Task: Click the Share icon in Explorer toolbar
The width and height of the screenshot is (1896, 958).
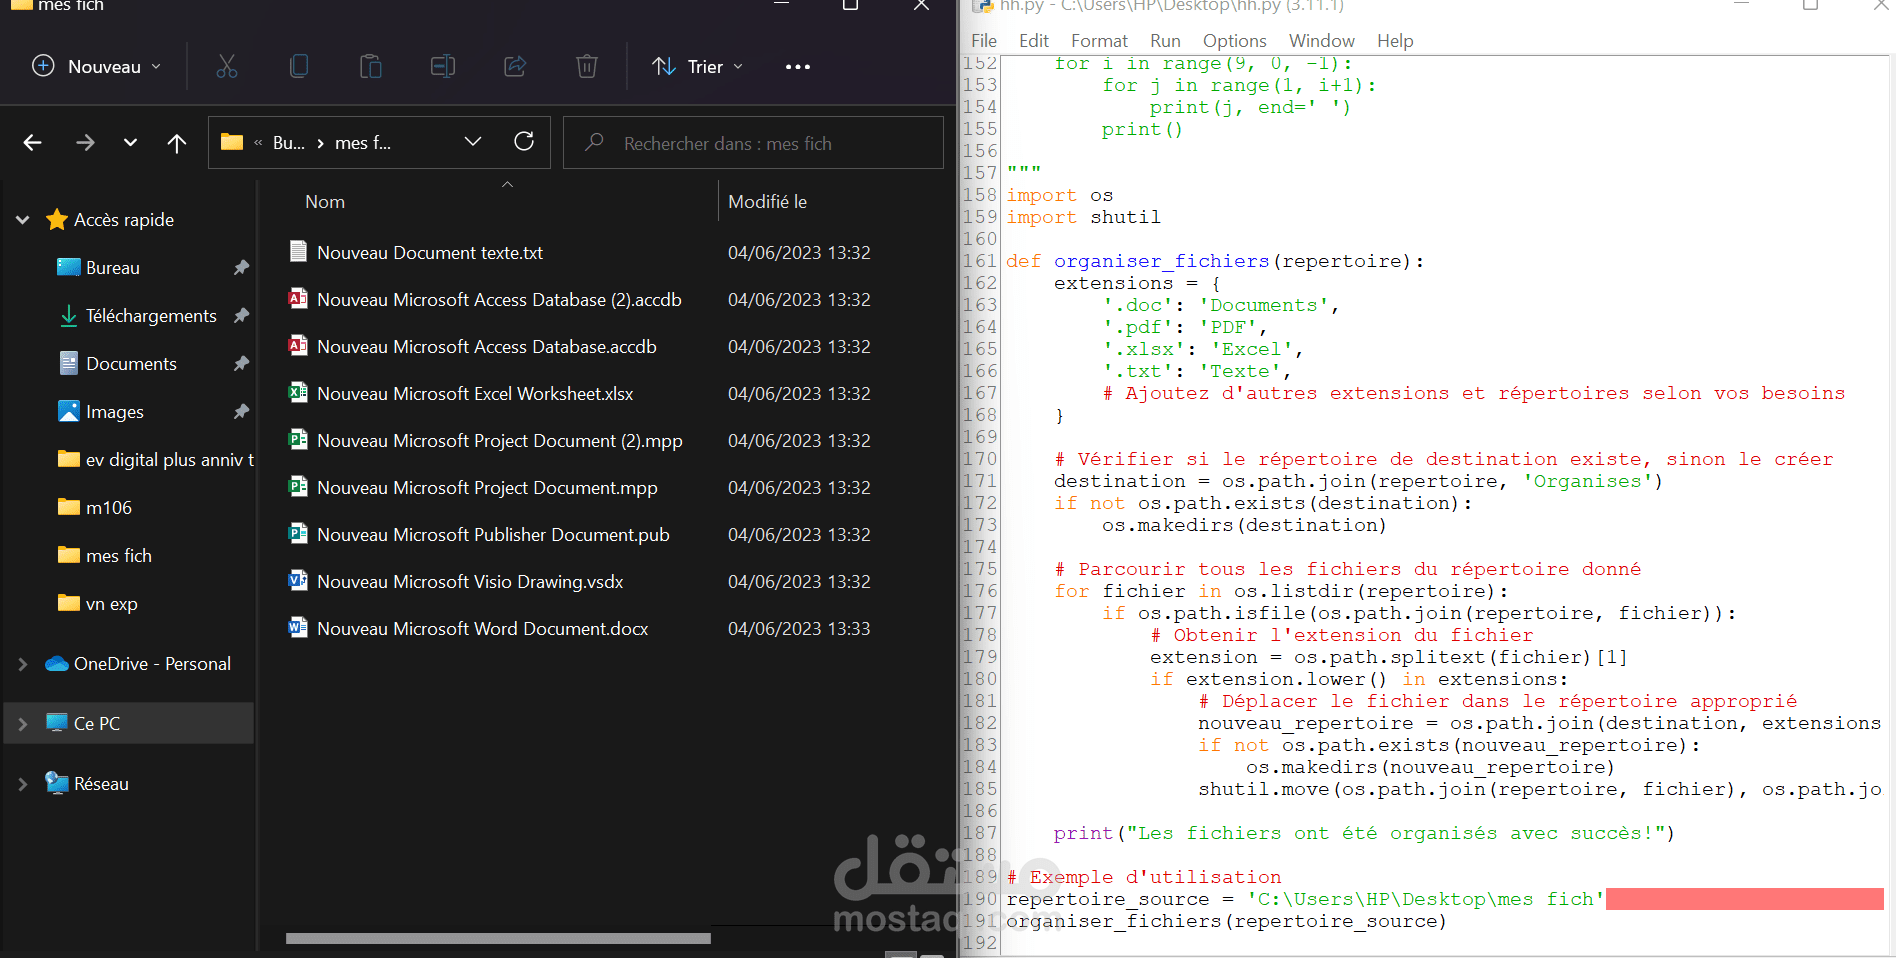Action: pyautogui.click(x=515, y=67)
